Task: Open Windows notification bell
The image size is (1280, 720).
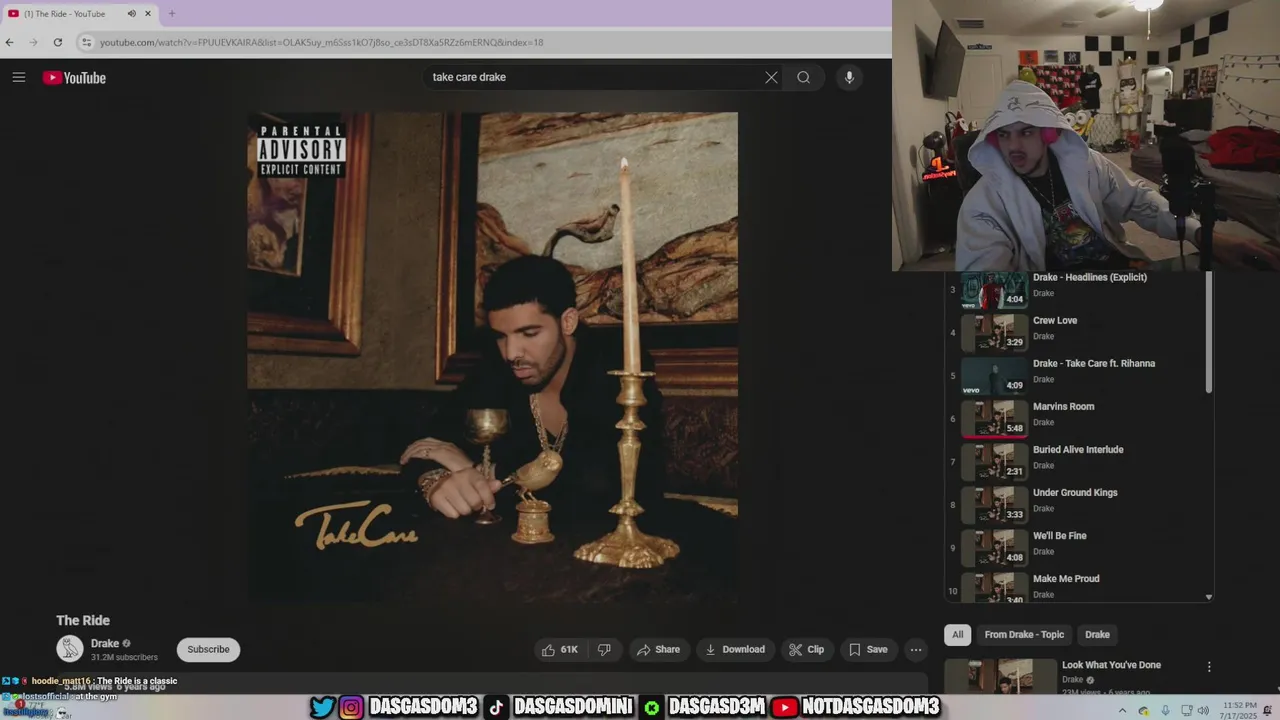Action: point(1268,711)
